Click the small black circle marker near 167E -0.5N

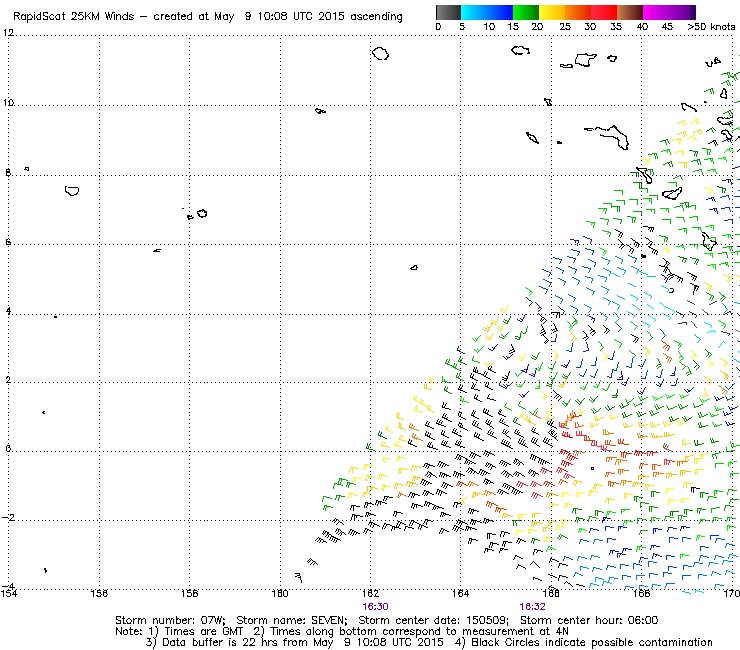click(592, 468)
